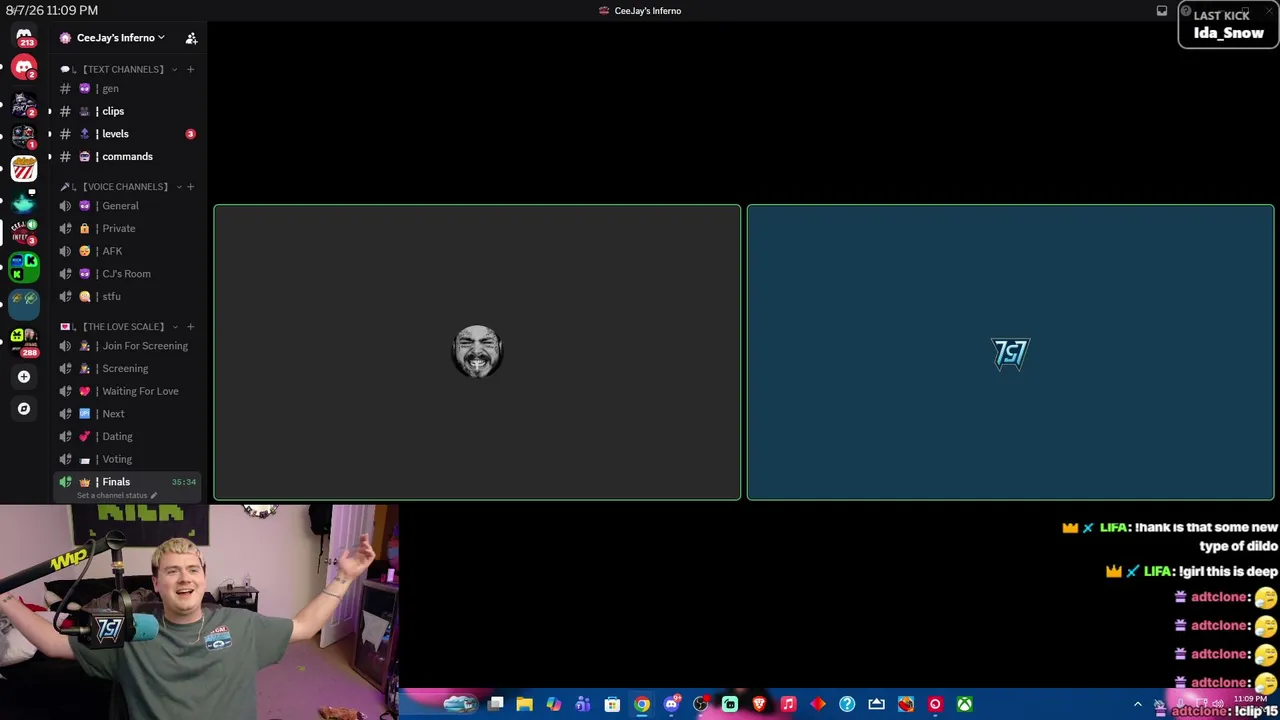This screenshot has width=1280, height=720.
Task: Open Task View in taskbar
Action: 495,704
